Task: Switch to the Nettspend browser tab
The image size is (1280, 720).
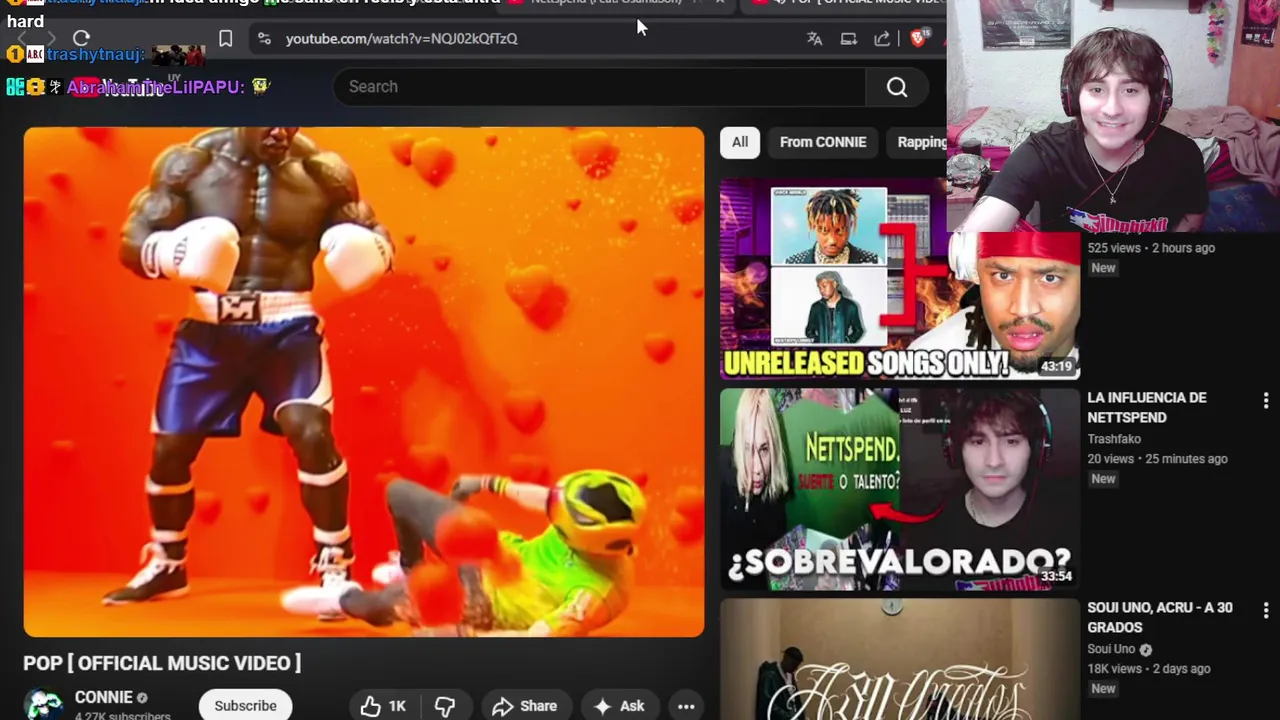Action: click(615, 3)
